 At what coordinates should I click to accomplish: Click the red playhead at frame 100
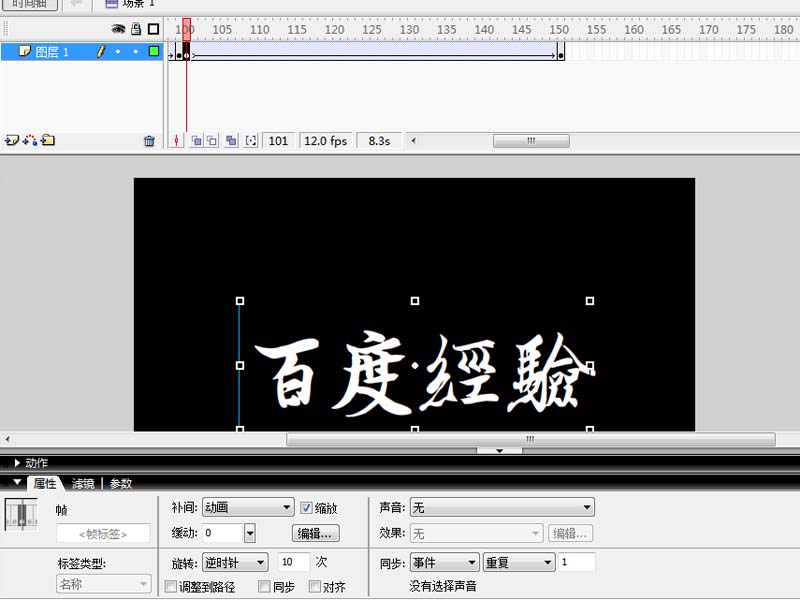187,29
